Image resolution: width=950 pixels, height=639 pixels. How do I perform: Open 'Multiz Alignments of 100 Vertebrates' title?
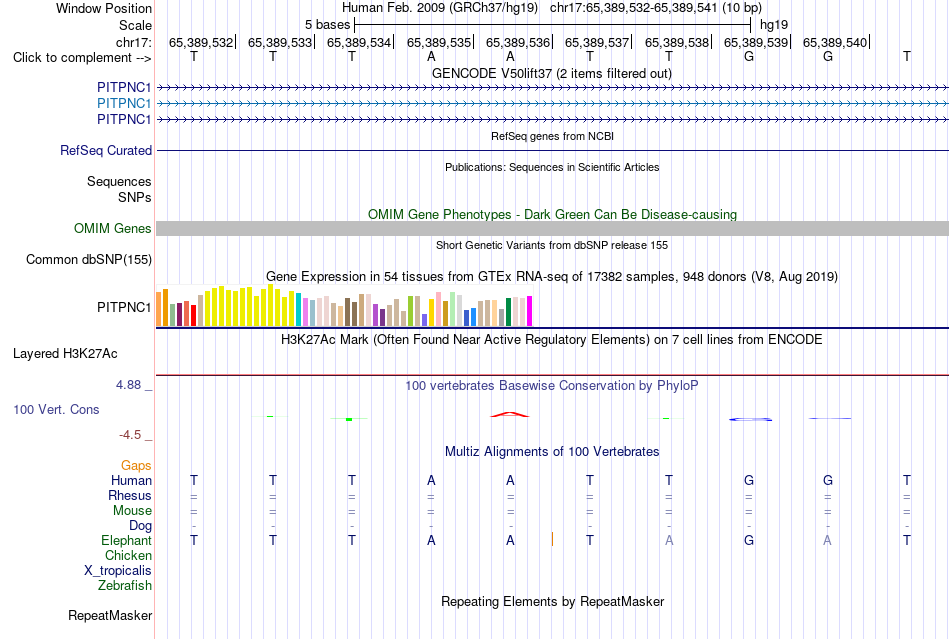click(552, 451)
